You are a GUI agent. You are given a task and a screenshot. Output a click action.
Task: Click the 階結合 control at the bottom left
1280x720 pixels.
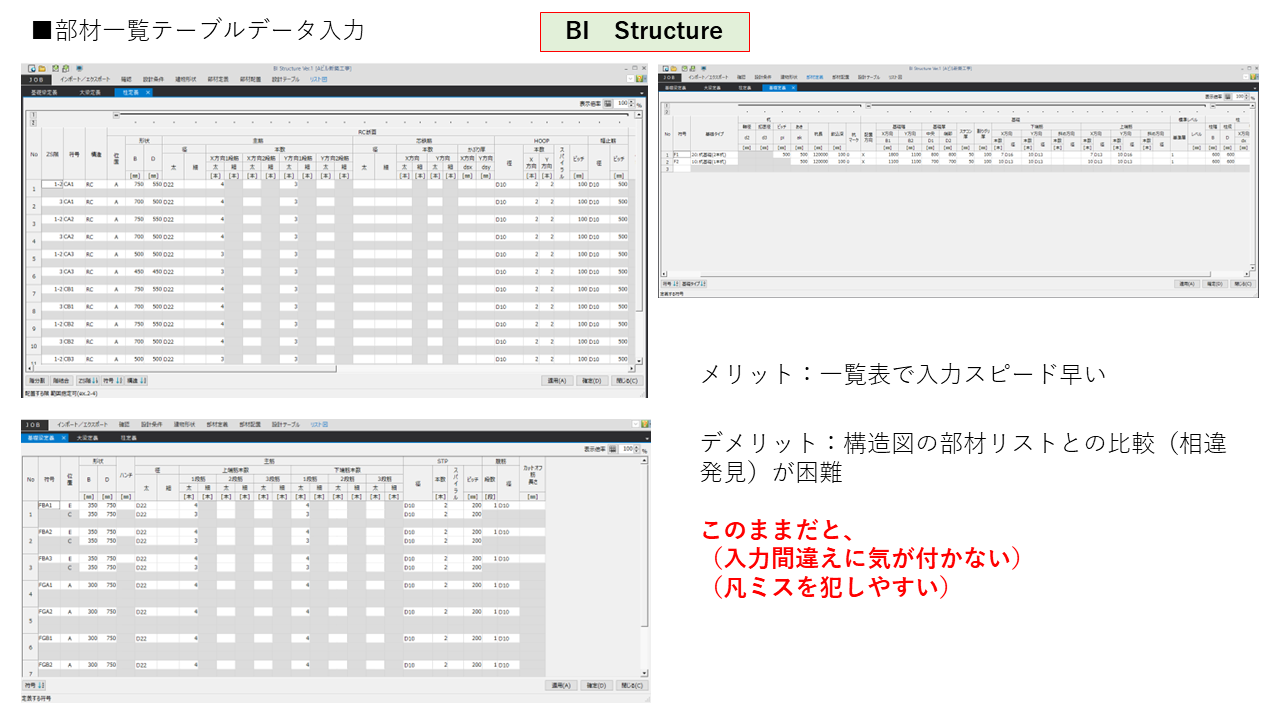click(x=62, y=380)
